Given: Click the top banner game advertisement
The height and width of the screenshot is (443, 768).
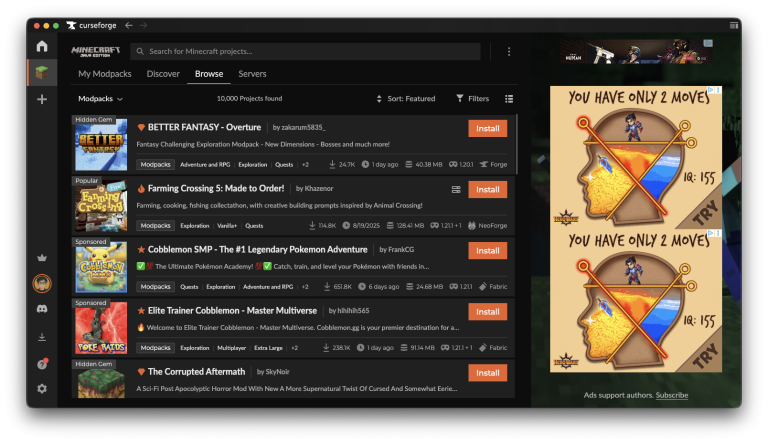Looking at the screenshot, I should pyautogui.click(x=636, y=51).
